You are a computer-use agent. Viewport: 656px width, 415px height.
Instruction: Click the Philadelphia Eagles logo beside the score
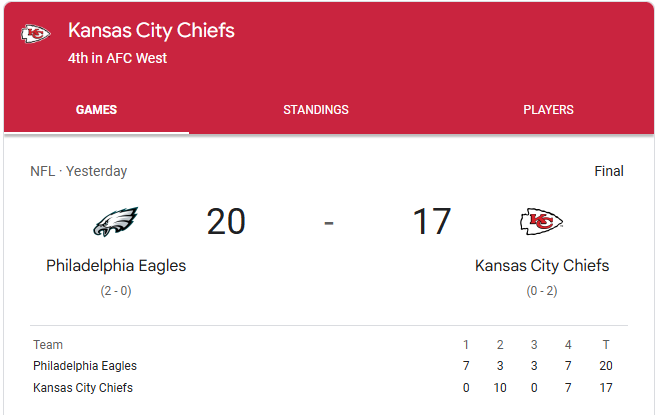[x=116, y=222]
